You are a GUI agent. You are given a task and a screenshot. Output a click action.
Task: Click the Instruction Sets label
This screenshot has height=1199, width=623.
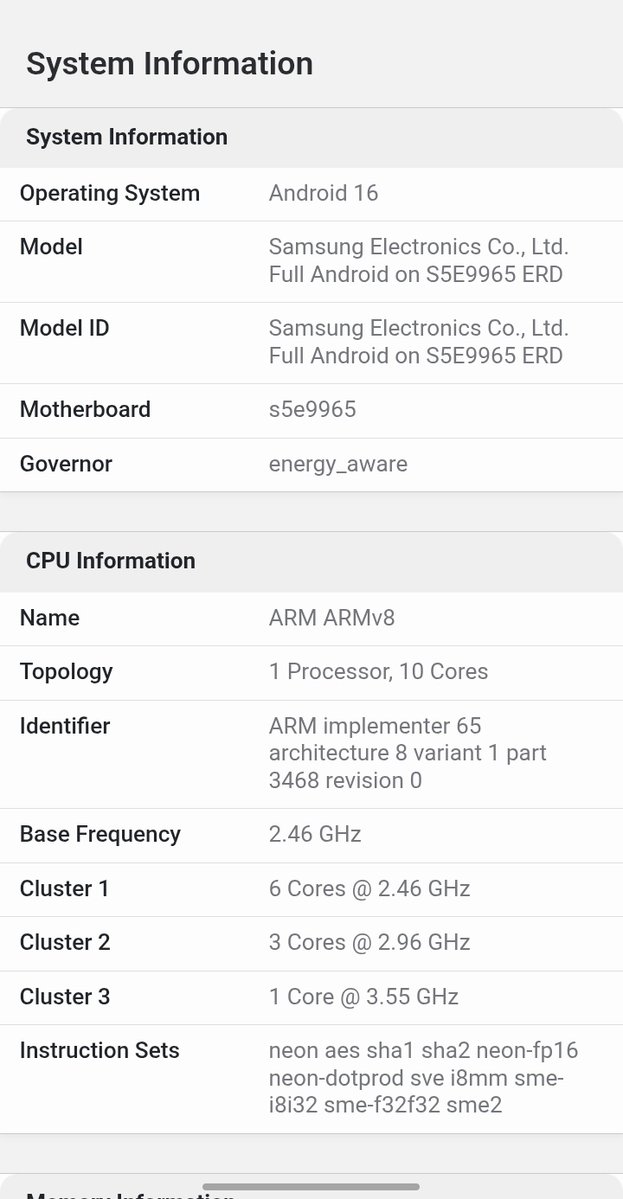click(99, 1051)
